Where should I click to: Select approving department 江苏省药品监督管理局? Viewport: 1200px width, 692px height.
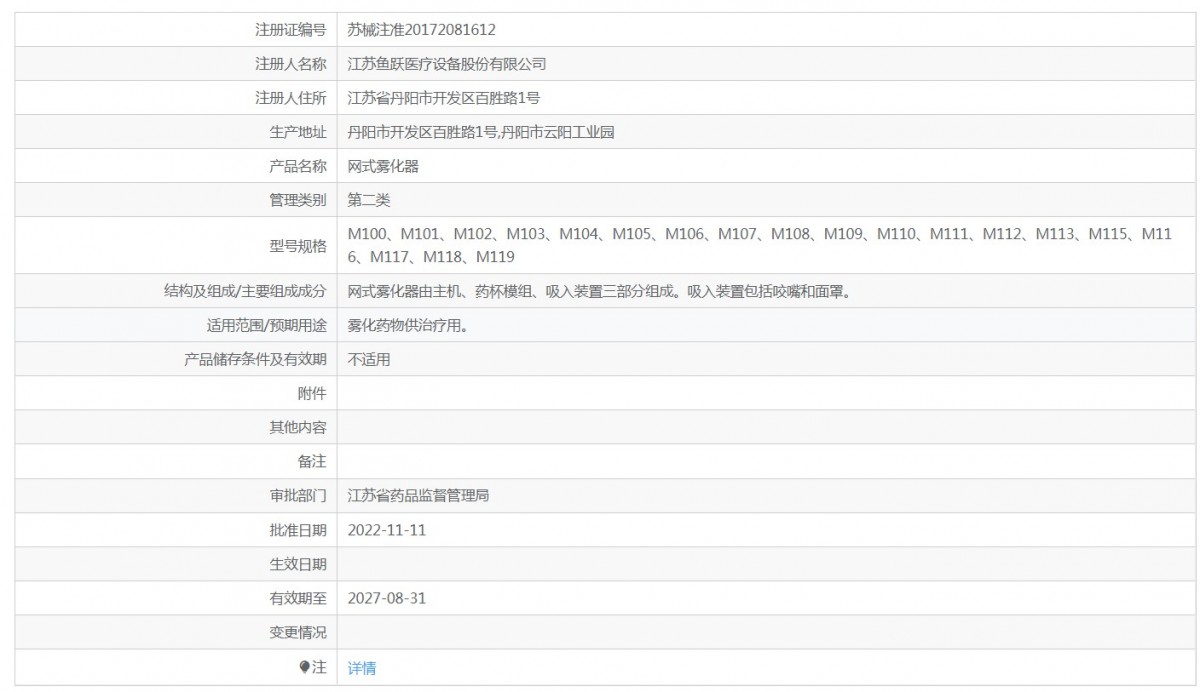coord(418,496)
